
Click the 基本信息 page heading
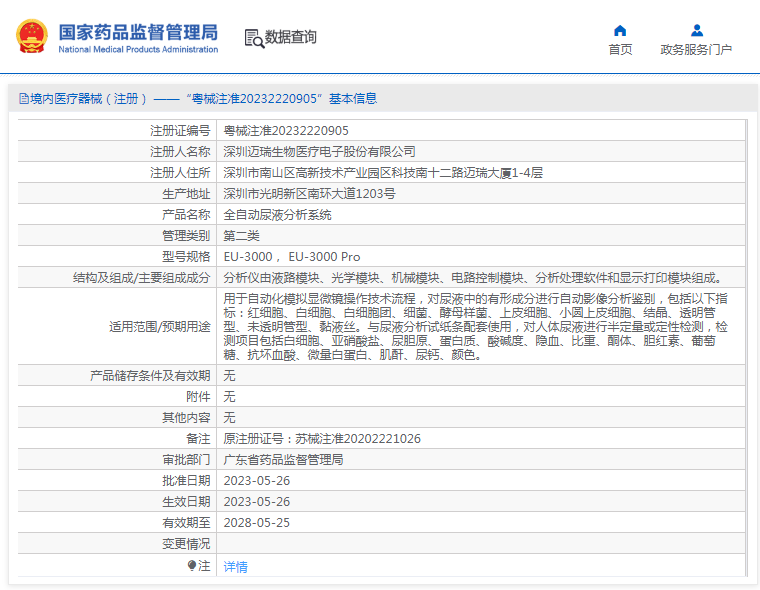click(353, 99)
